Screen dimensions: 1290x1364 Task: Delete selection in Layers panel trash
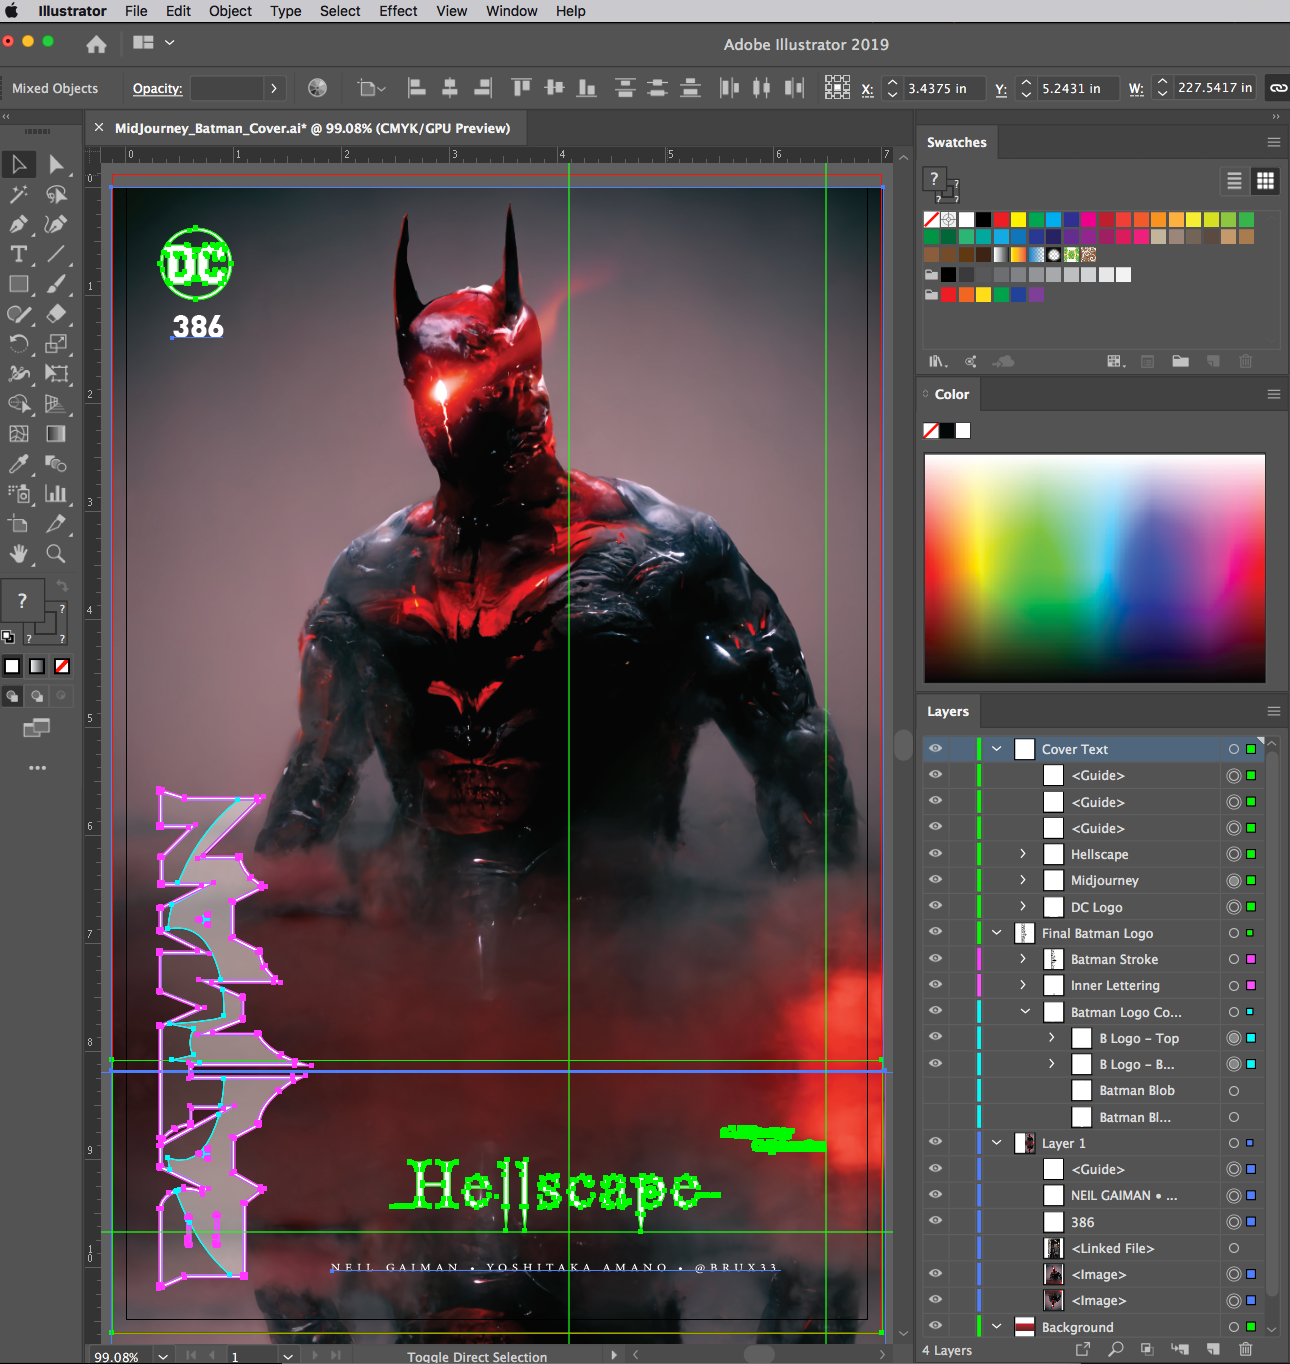tap(1245, 1349)
